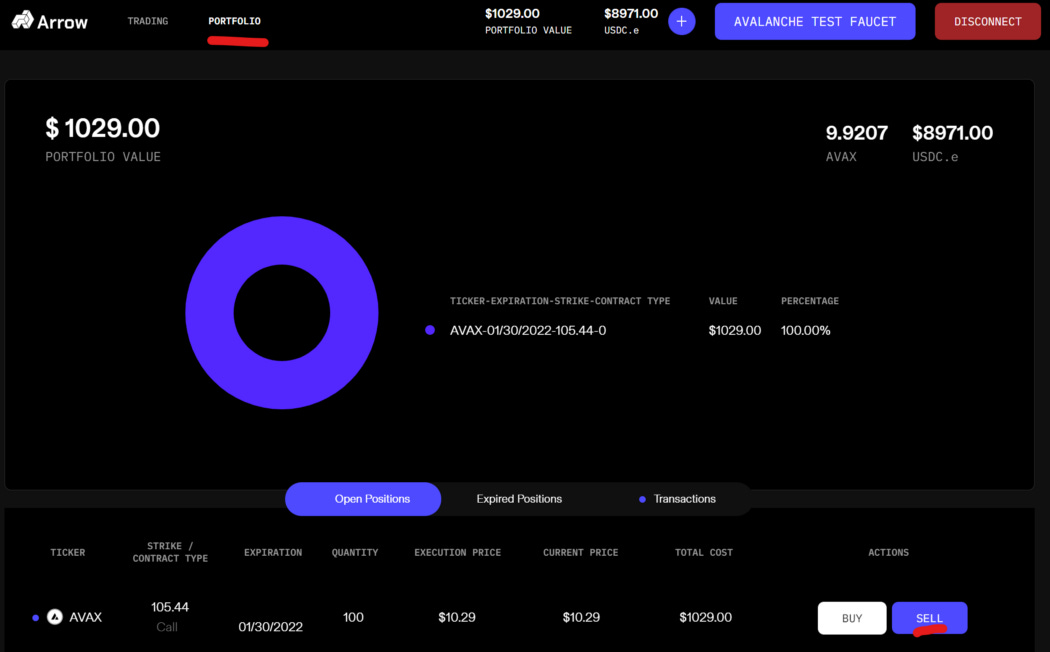
Task: Click the Strike / Contract Type header
Action: click(170, 552)
